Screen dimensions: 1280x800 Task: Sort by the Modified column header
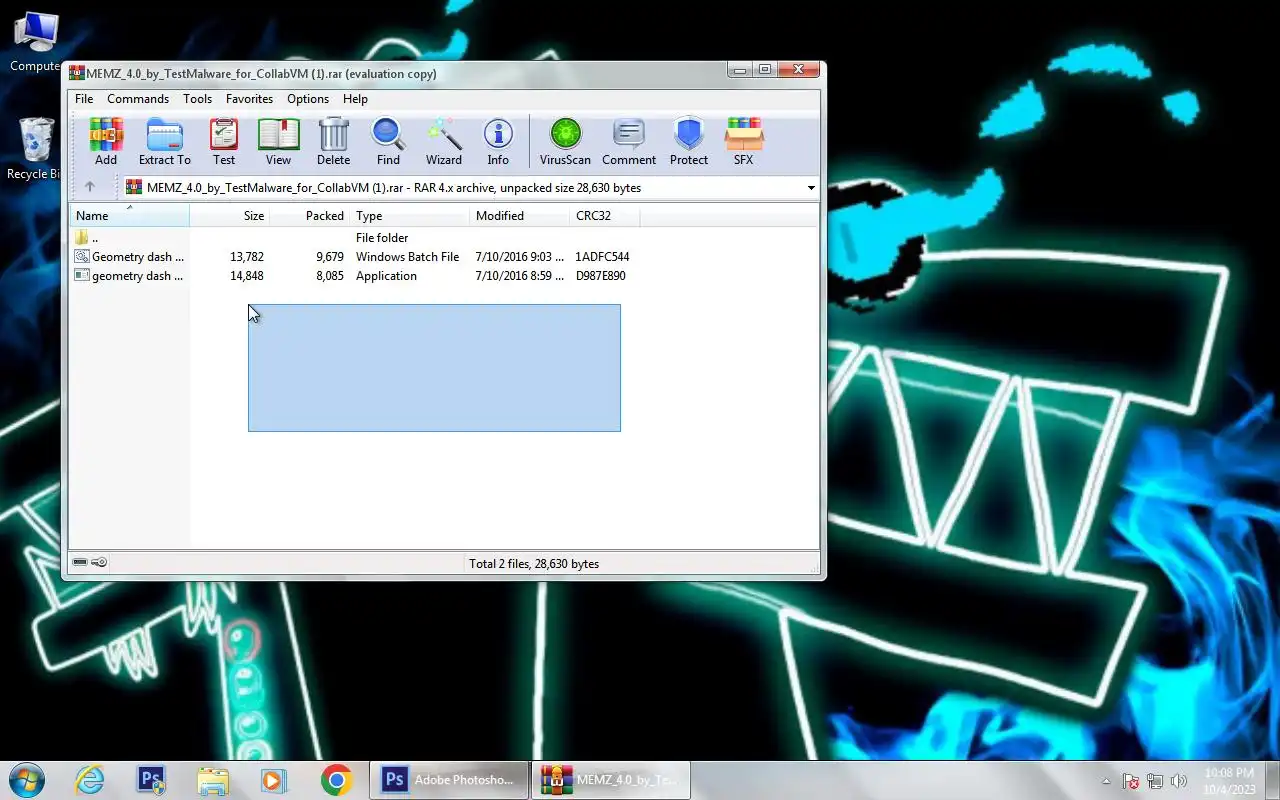tap(519, 215)
